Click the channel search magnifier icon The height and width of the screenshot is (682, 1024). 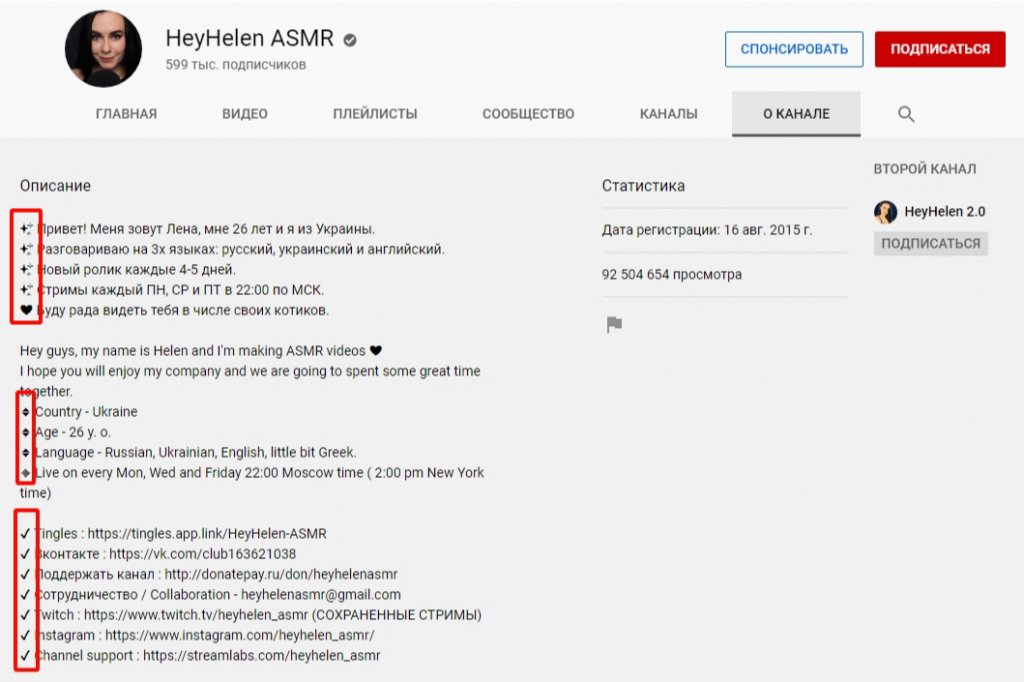coord(906,114)
